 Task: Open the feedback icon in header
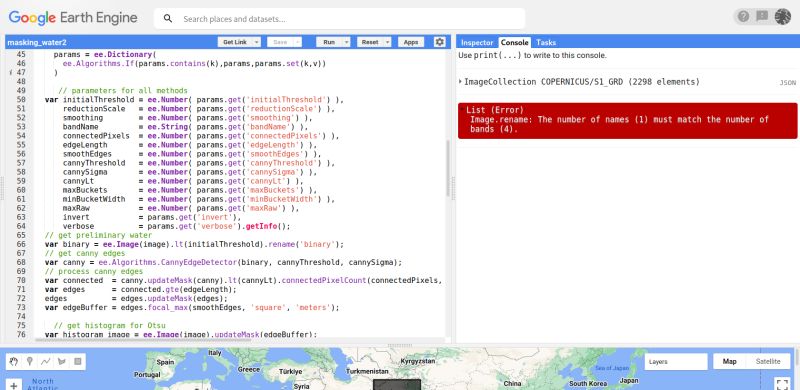[762, 16]
